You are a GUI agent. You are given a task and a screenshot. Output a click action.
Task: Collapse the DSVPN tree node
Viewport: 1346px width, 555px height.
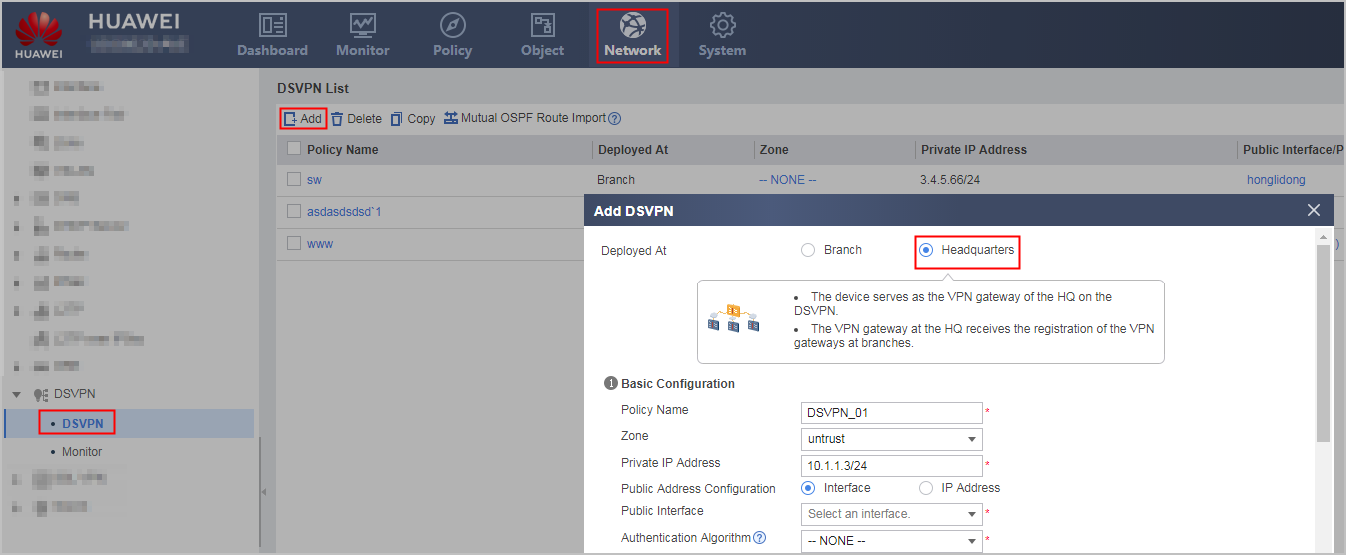pyautogui.click(x=17, y=394)
